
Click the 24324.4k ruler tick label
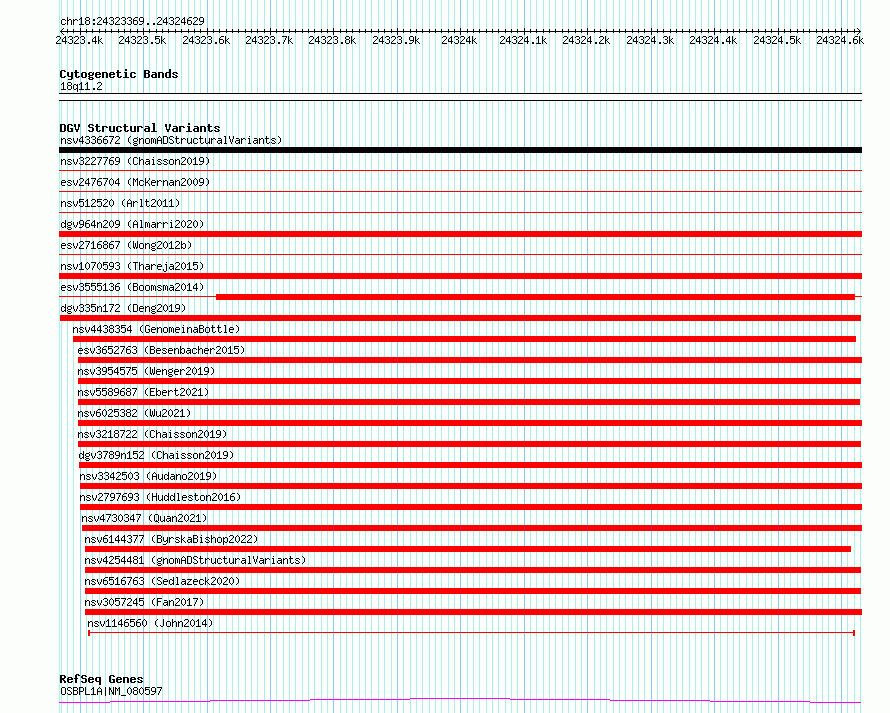point(713,40)
